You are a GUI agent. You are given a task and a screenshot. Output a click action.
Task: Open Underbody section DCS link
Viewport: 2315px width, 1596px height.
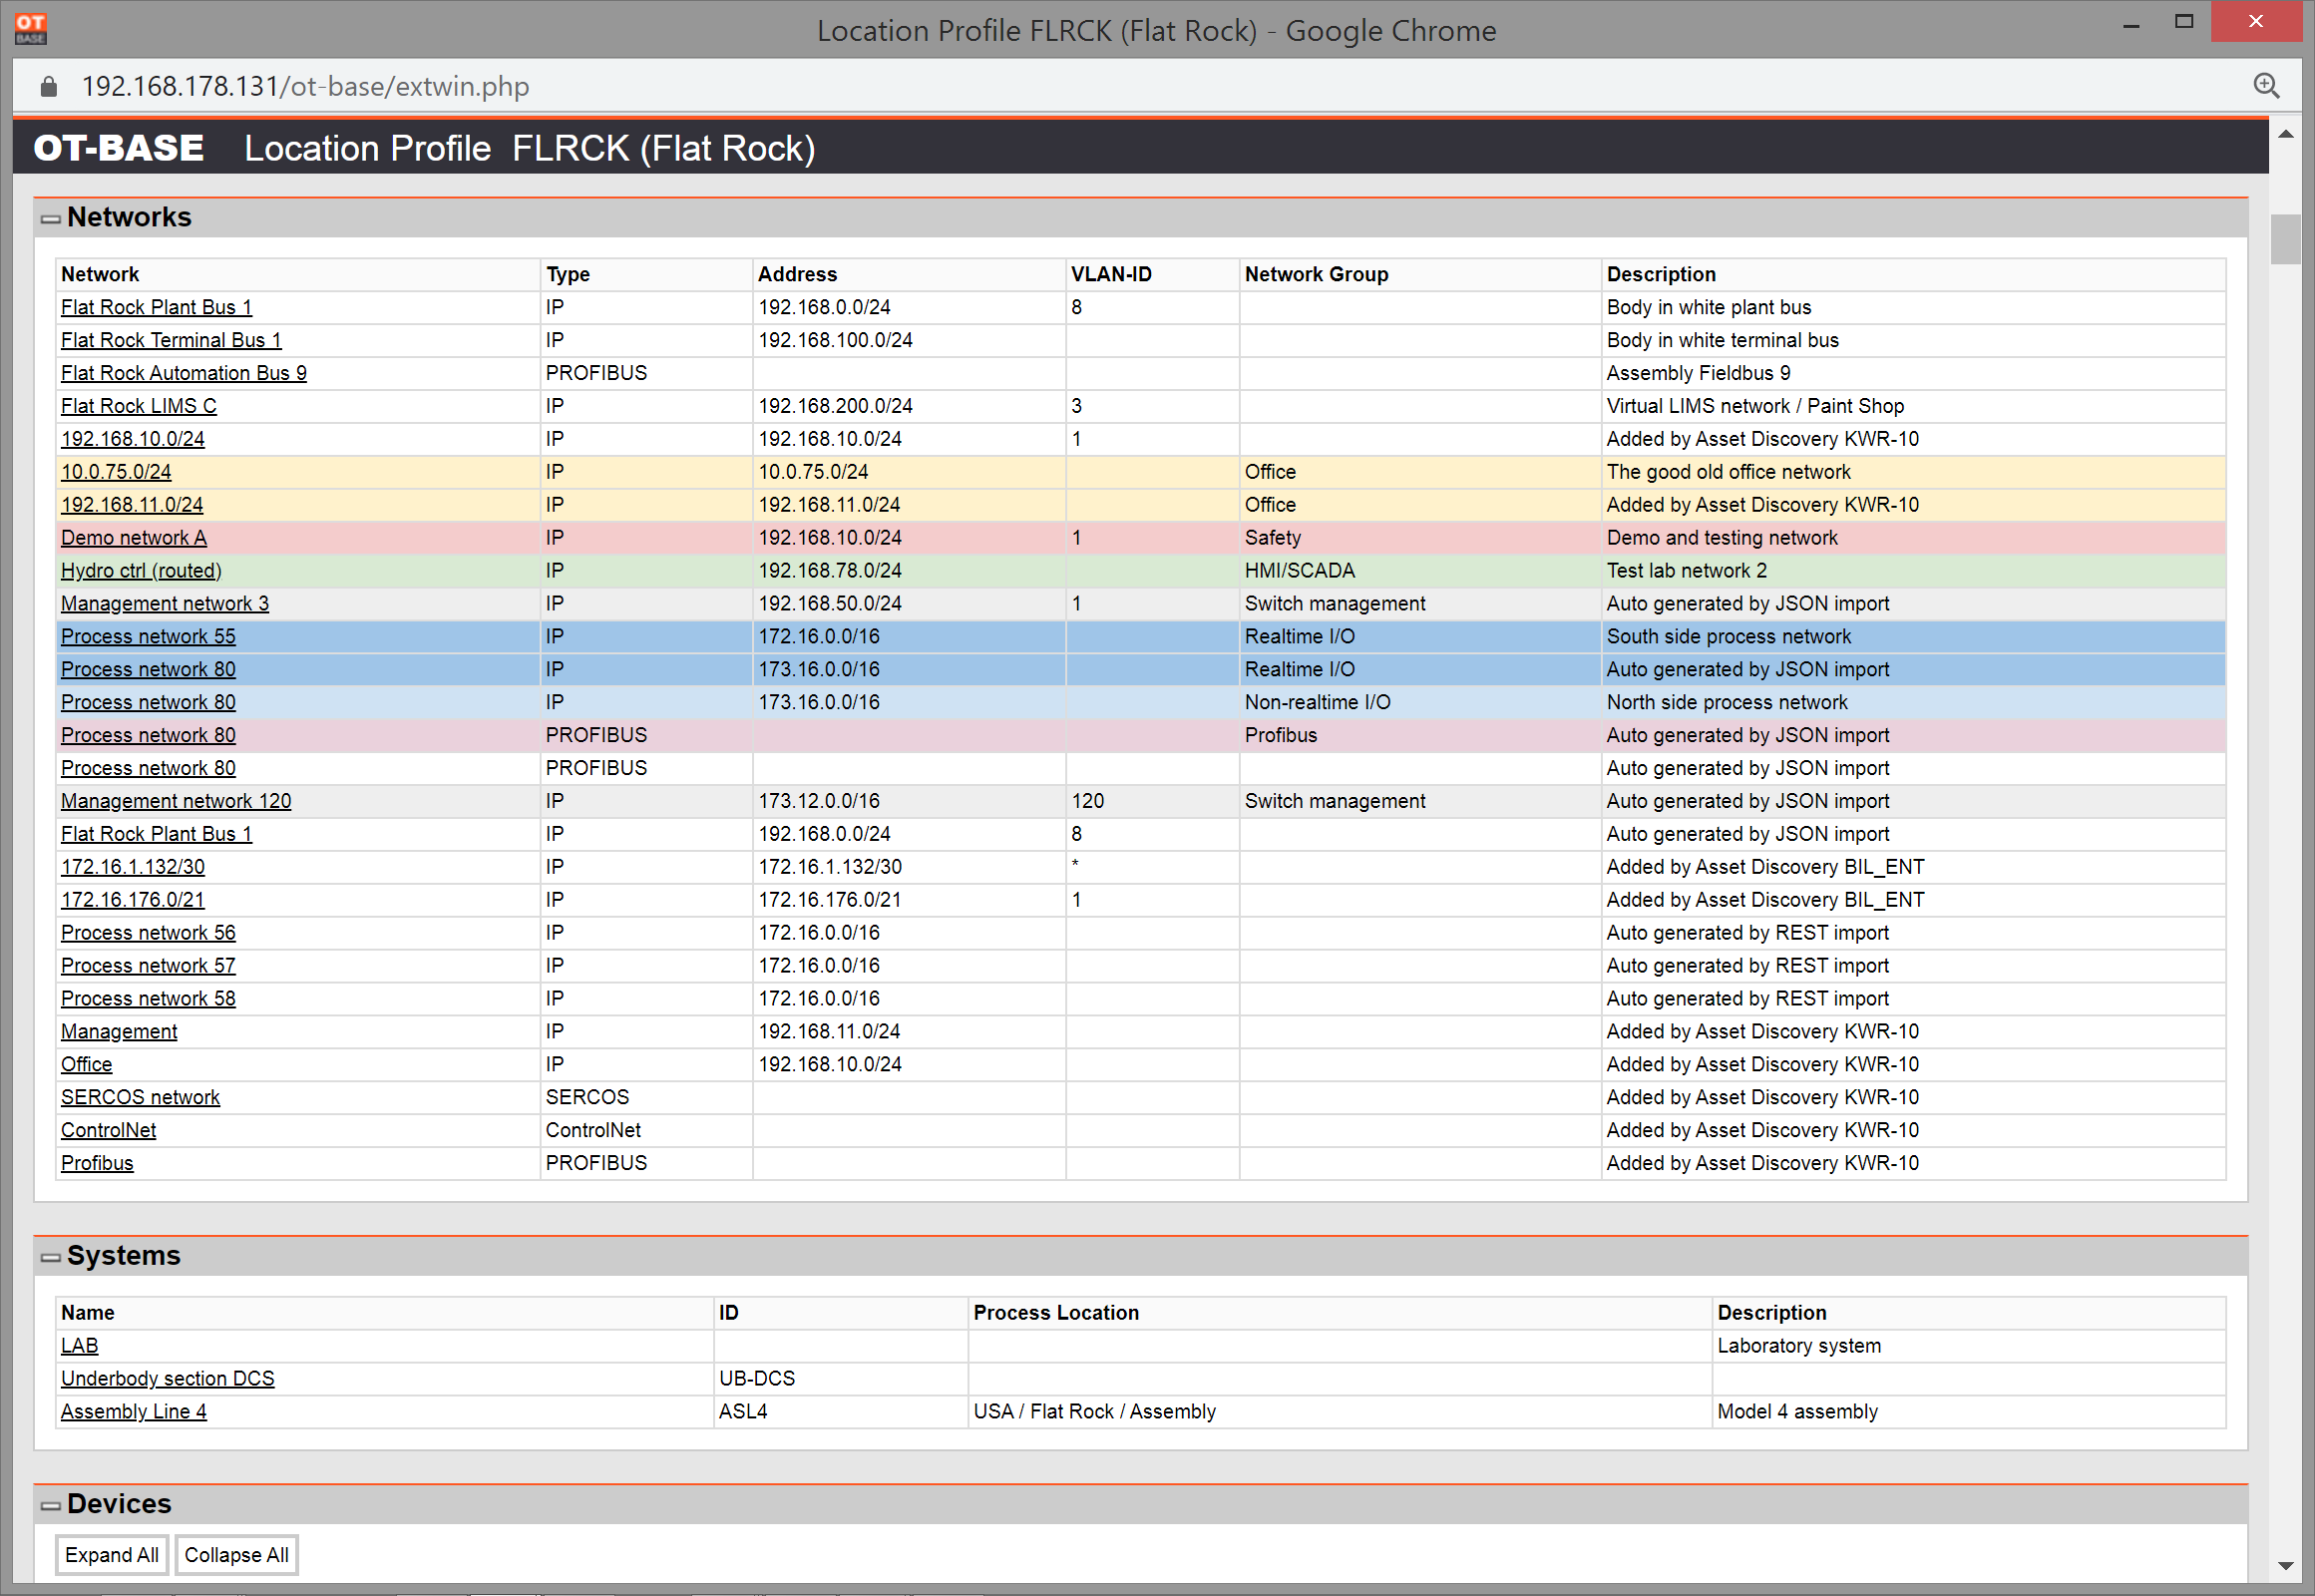pyautogui.click(x=168, y=1379)
